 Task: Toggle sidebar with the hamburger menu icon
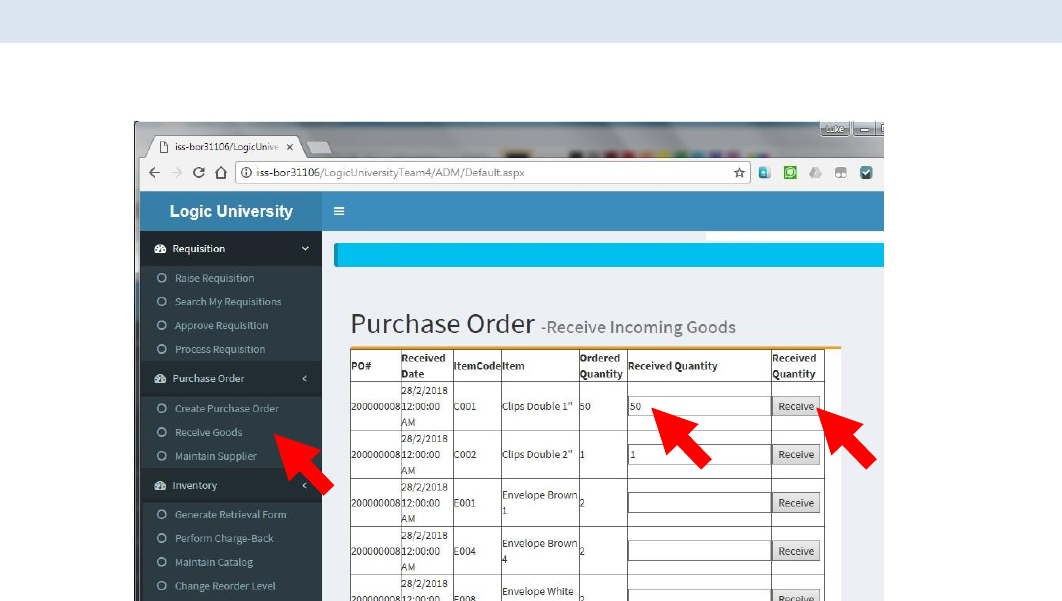(339, 211)
